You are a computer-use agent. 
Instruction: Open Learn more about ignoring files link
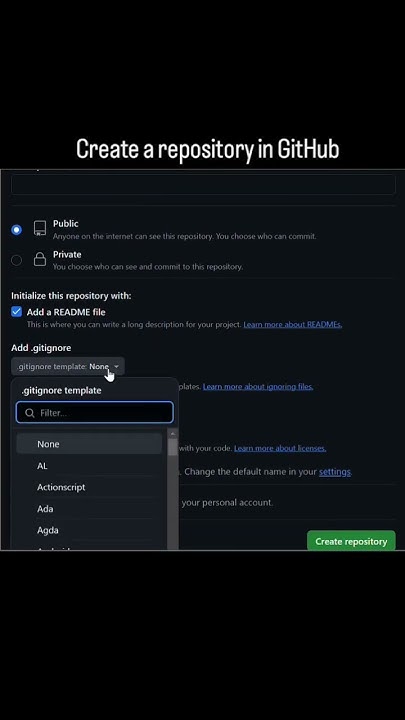[258, 387]
